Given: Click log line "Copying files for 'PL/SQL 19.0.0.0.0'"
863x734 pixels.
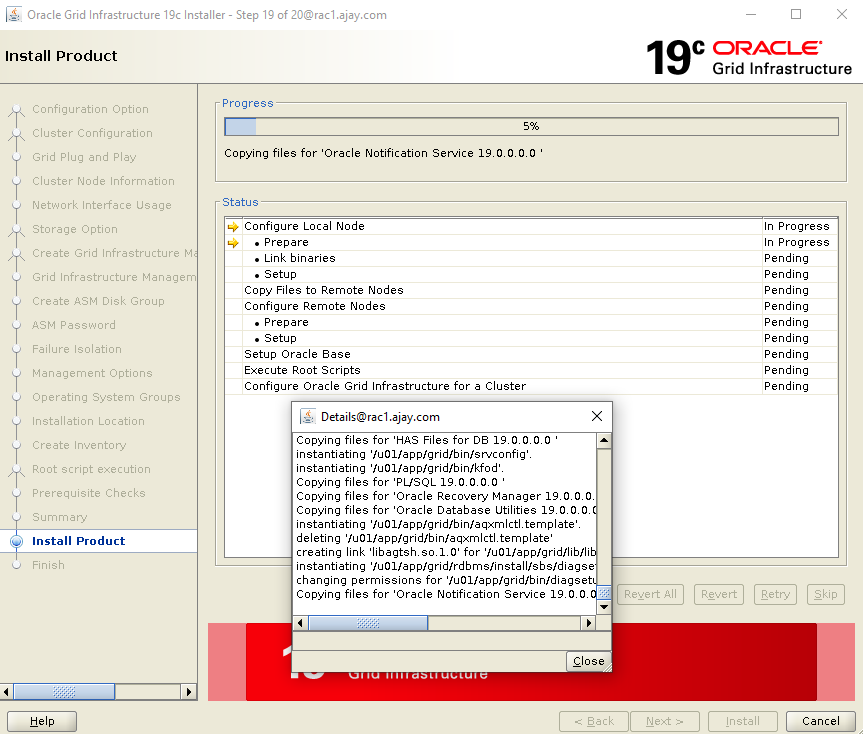Looking at the screenshot, I should [x=401, y=482].
